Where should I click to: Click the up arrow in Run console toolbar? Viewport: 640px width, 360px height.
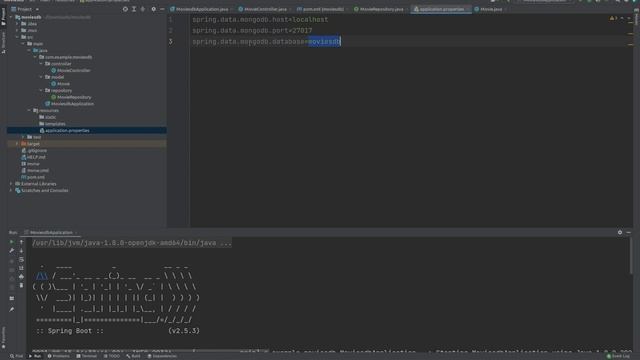point(21,242)
